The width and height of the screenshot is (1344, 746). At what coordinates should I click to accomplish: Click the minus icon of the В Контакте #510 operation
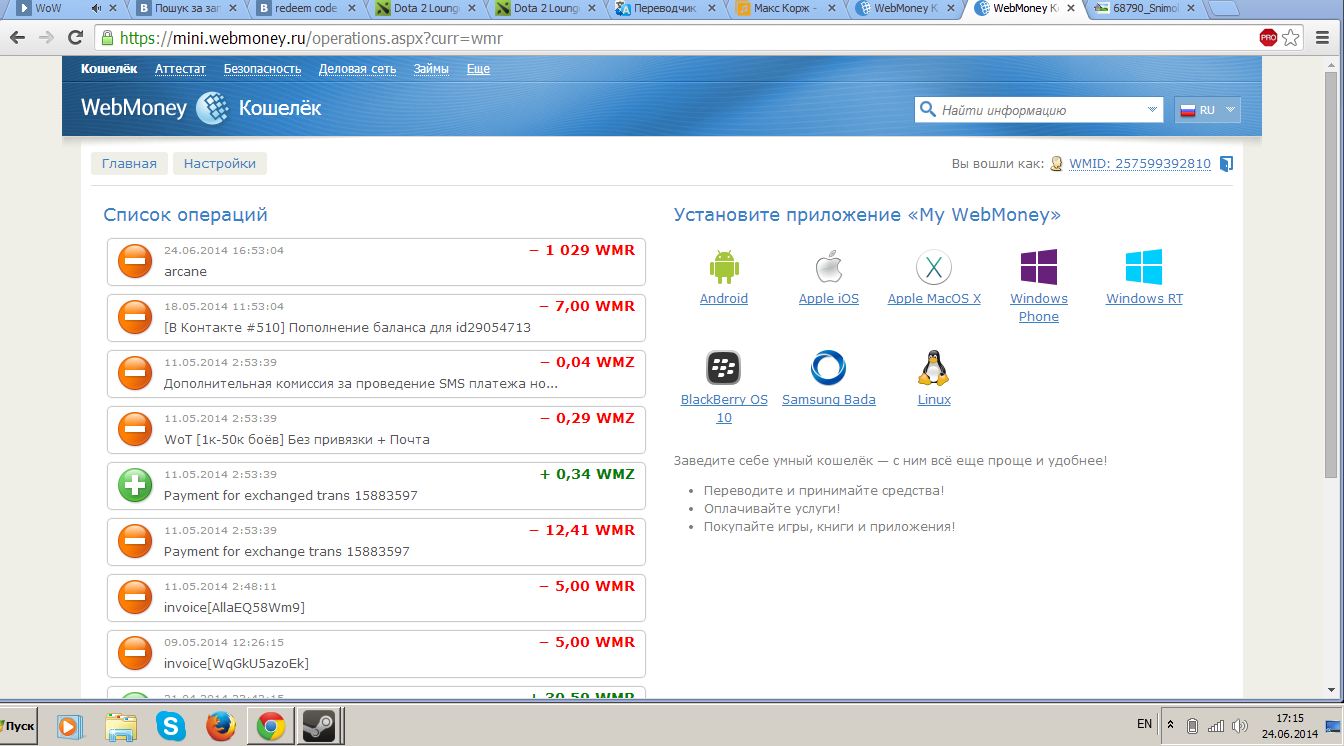(135, 317)
